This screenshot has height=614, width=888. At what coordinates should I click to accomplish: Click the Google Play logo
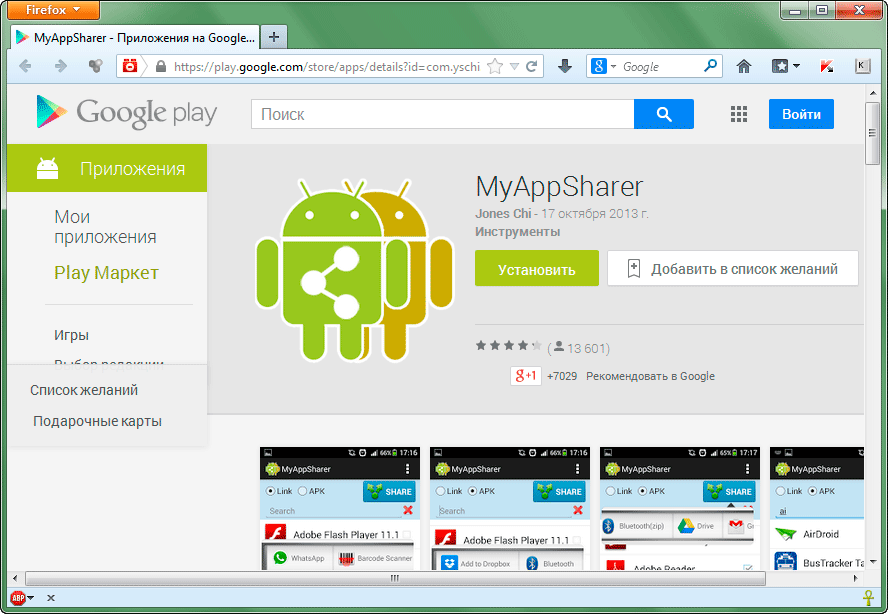pyautogui.click(x=127, y=112)
